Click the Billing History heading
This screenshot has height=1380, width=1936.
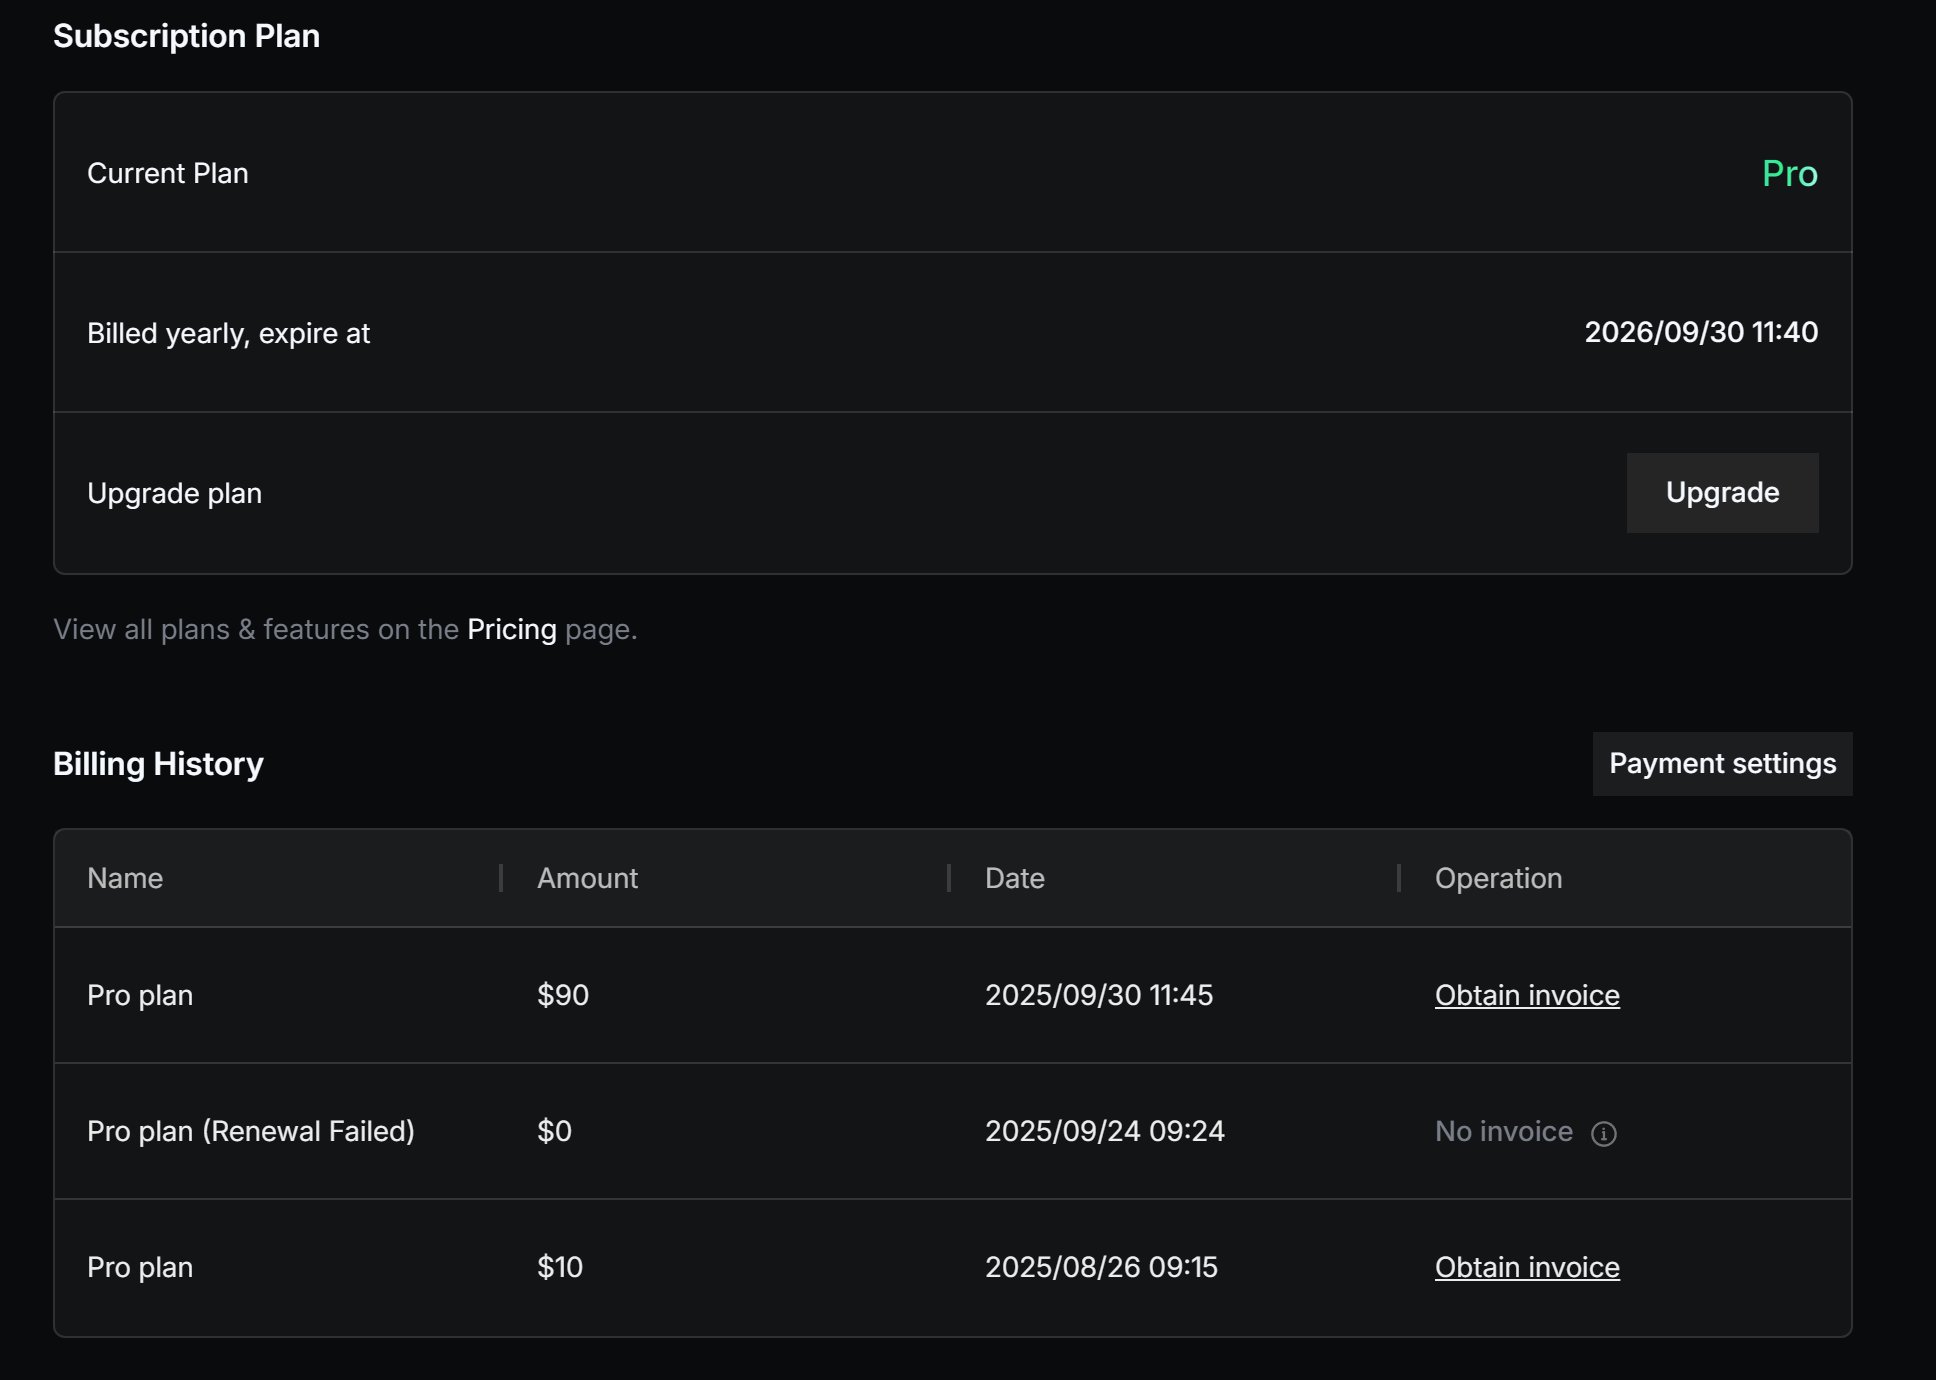click(158, 764)
